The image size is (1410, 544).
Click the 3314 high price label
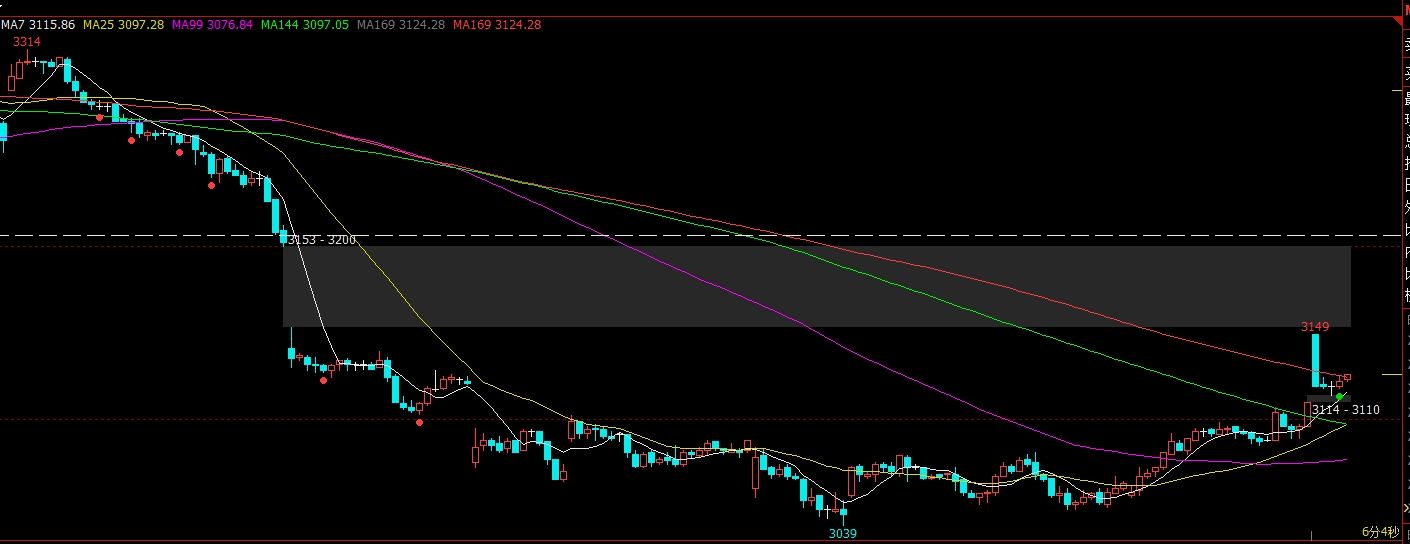[x=27, y=42]
